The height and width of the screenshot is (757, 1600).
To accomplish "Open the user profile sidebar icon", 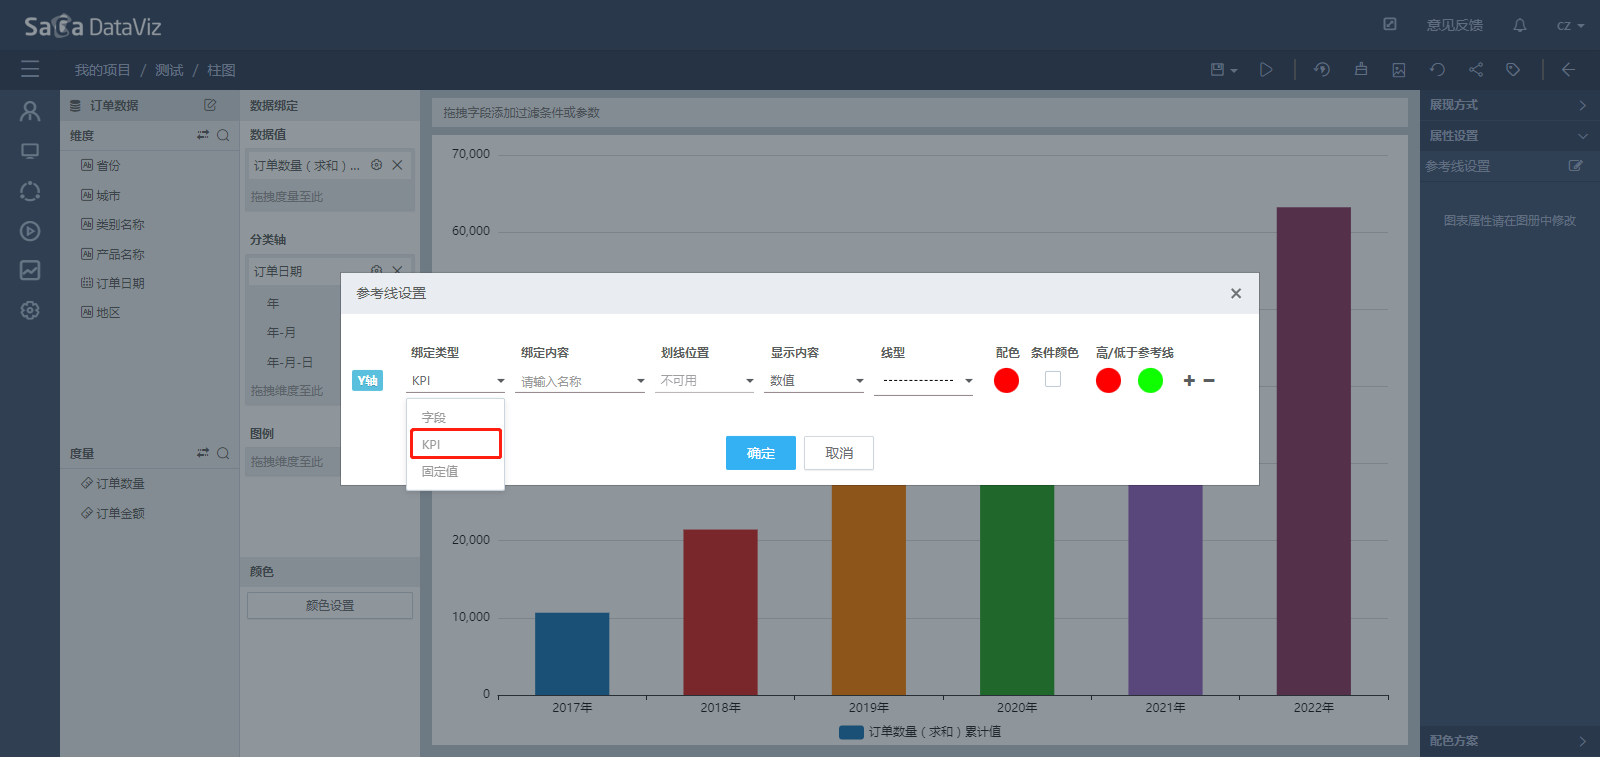I will [x=30, y=111].
